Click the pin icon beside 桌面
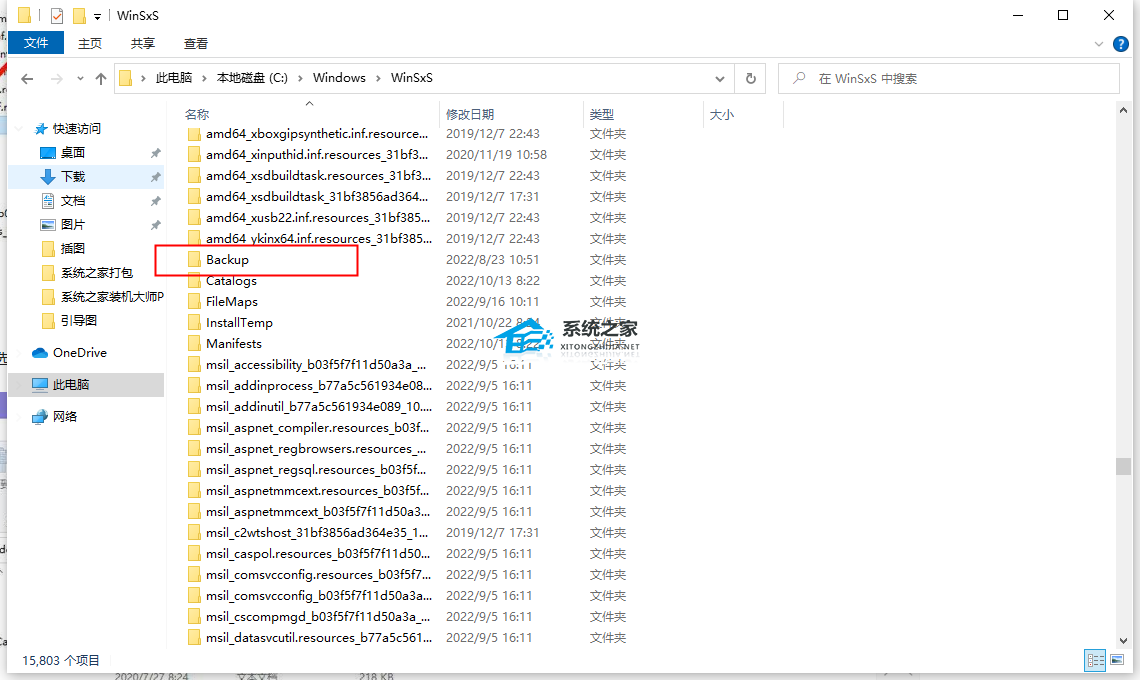1140x680 pixels. [x=155, y=153]
